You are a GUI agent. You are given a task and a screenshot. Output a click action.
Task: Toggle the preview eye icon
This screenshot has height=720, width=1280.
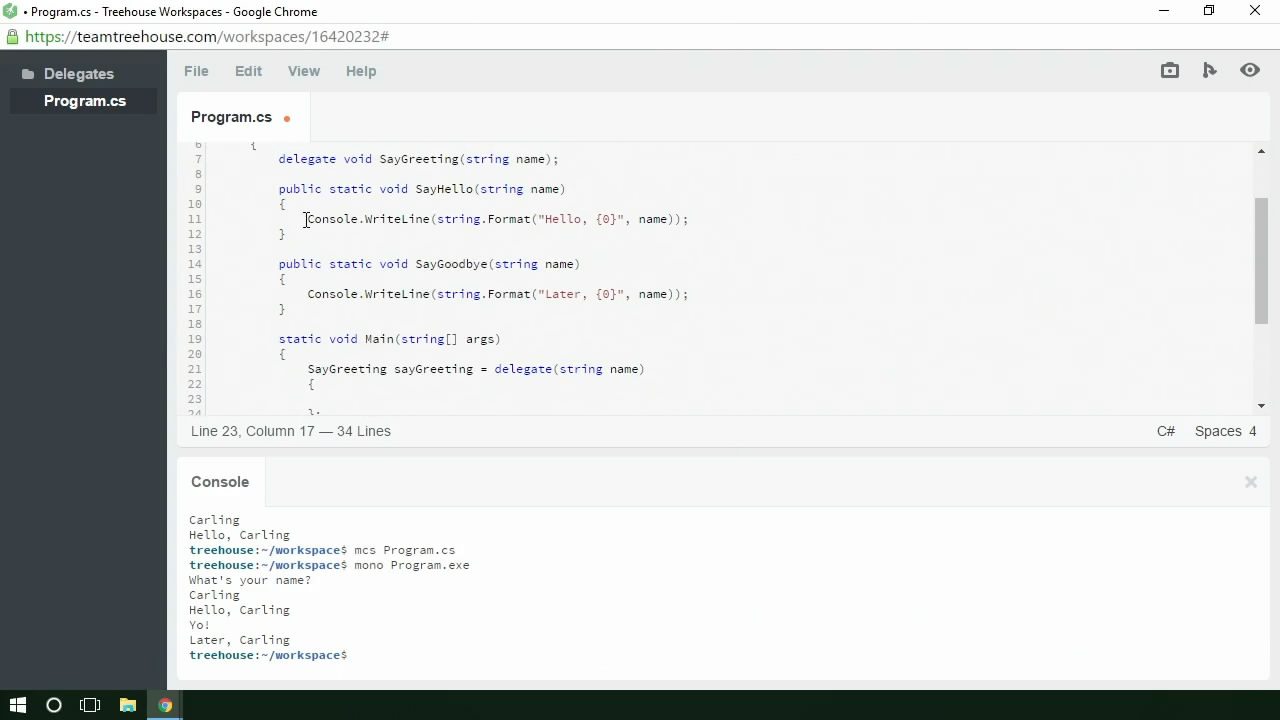tap(1250, 70)
